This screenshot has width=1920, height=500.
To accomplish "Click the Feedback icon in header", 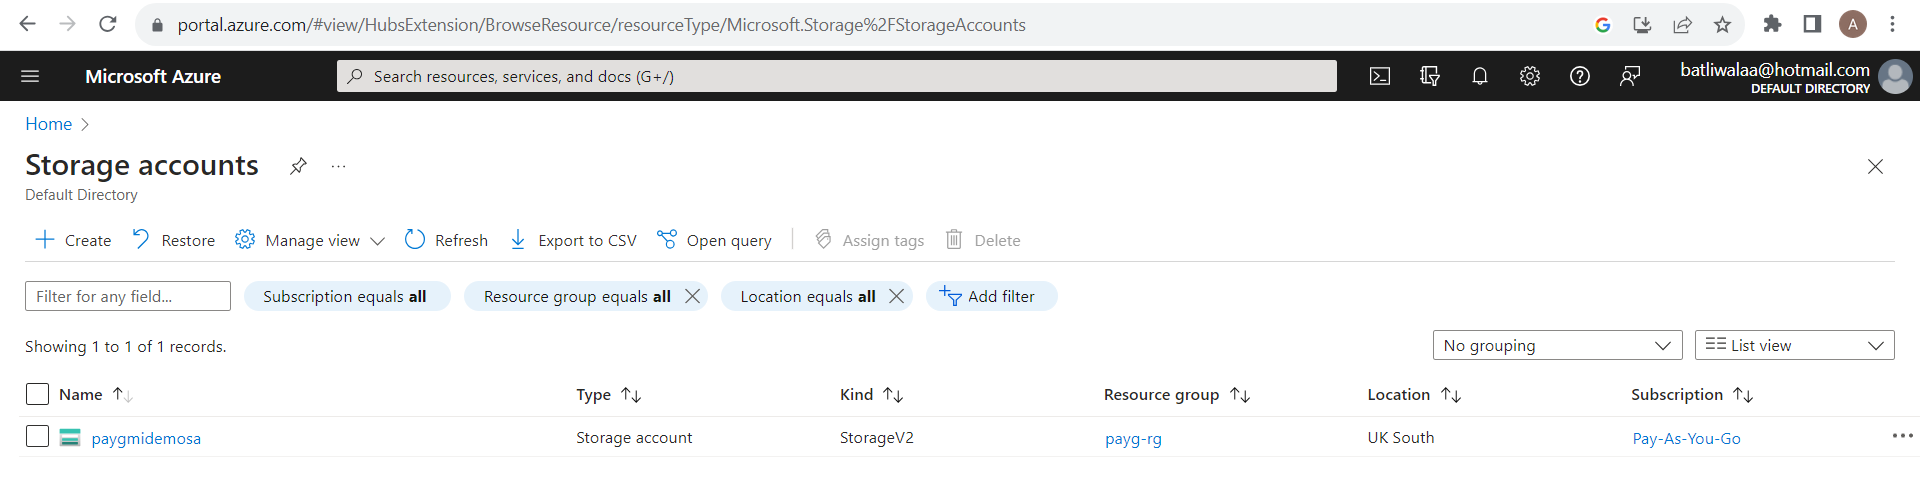I will [1630, 77].
